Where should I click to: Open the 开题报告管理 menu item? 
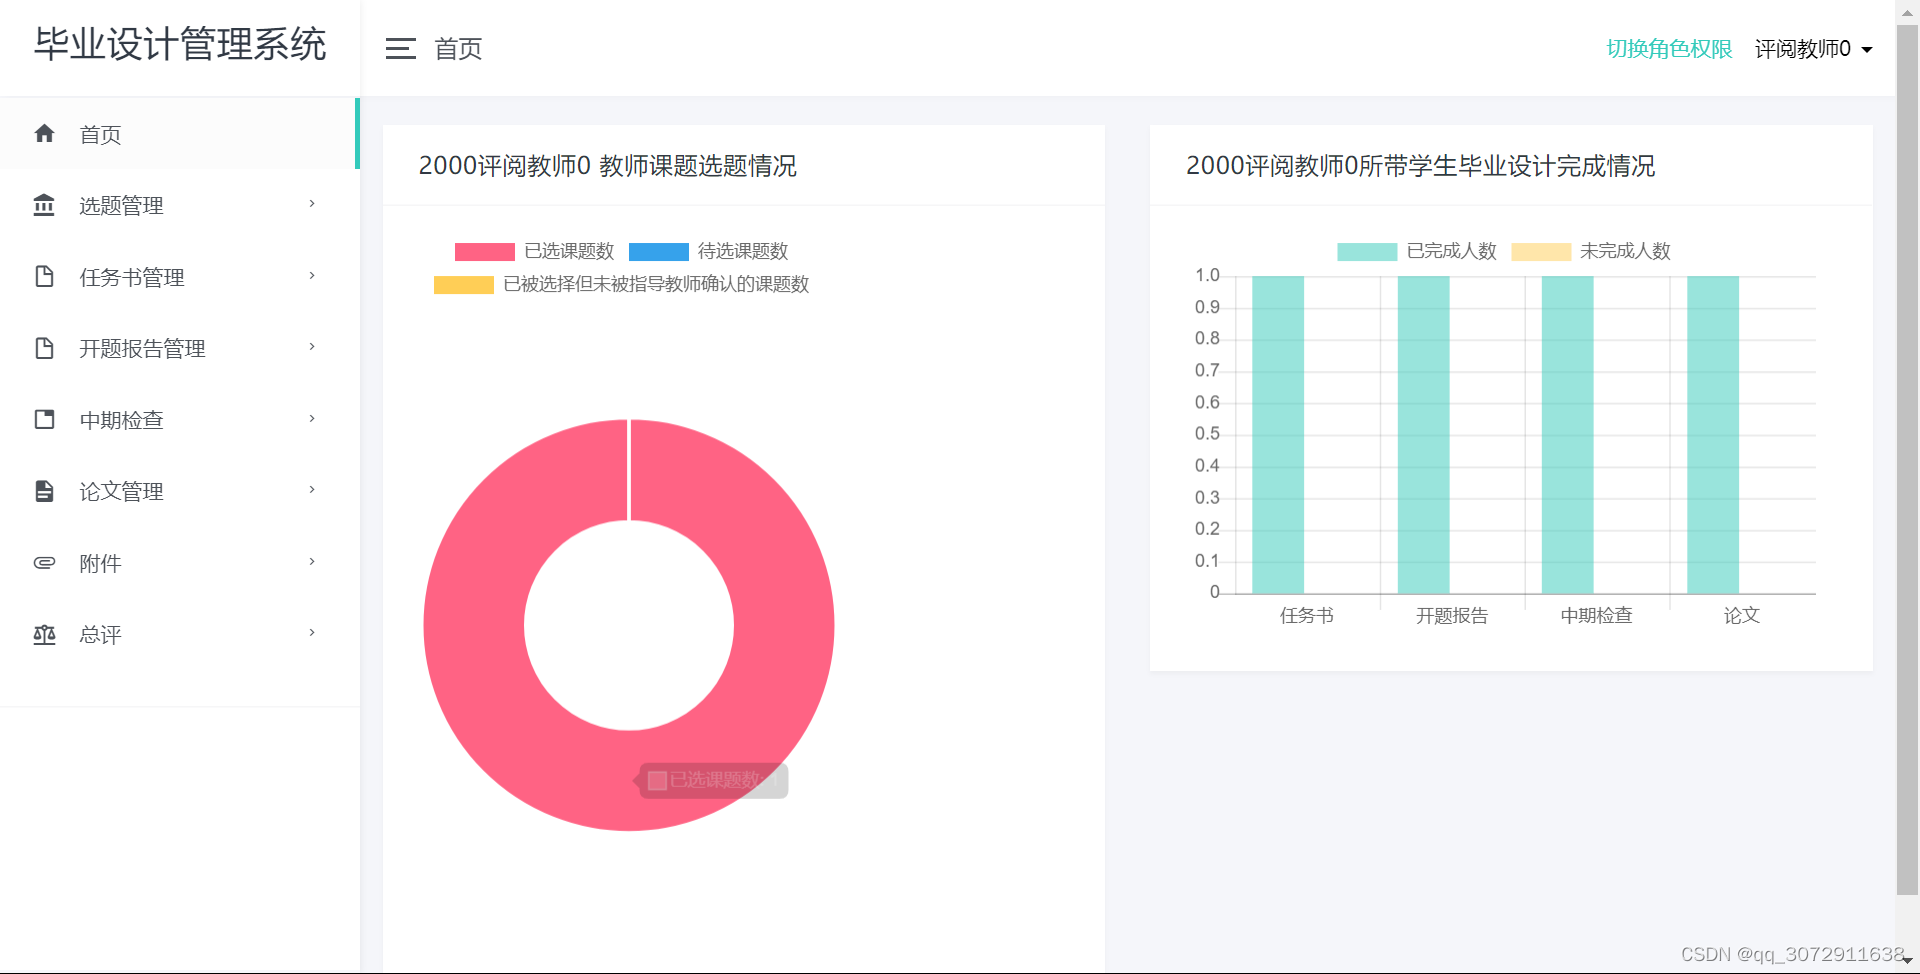pyautogui.click(x=179, y=348)
